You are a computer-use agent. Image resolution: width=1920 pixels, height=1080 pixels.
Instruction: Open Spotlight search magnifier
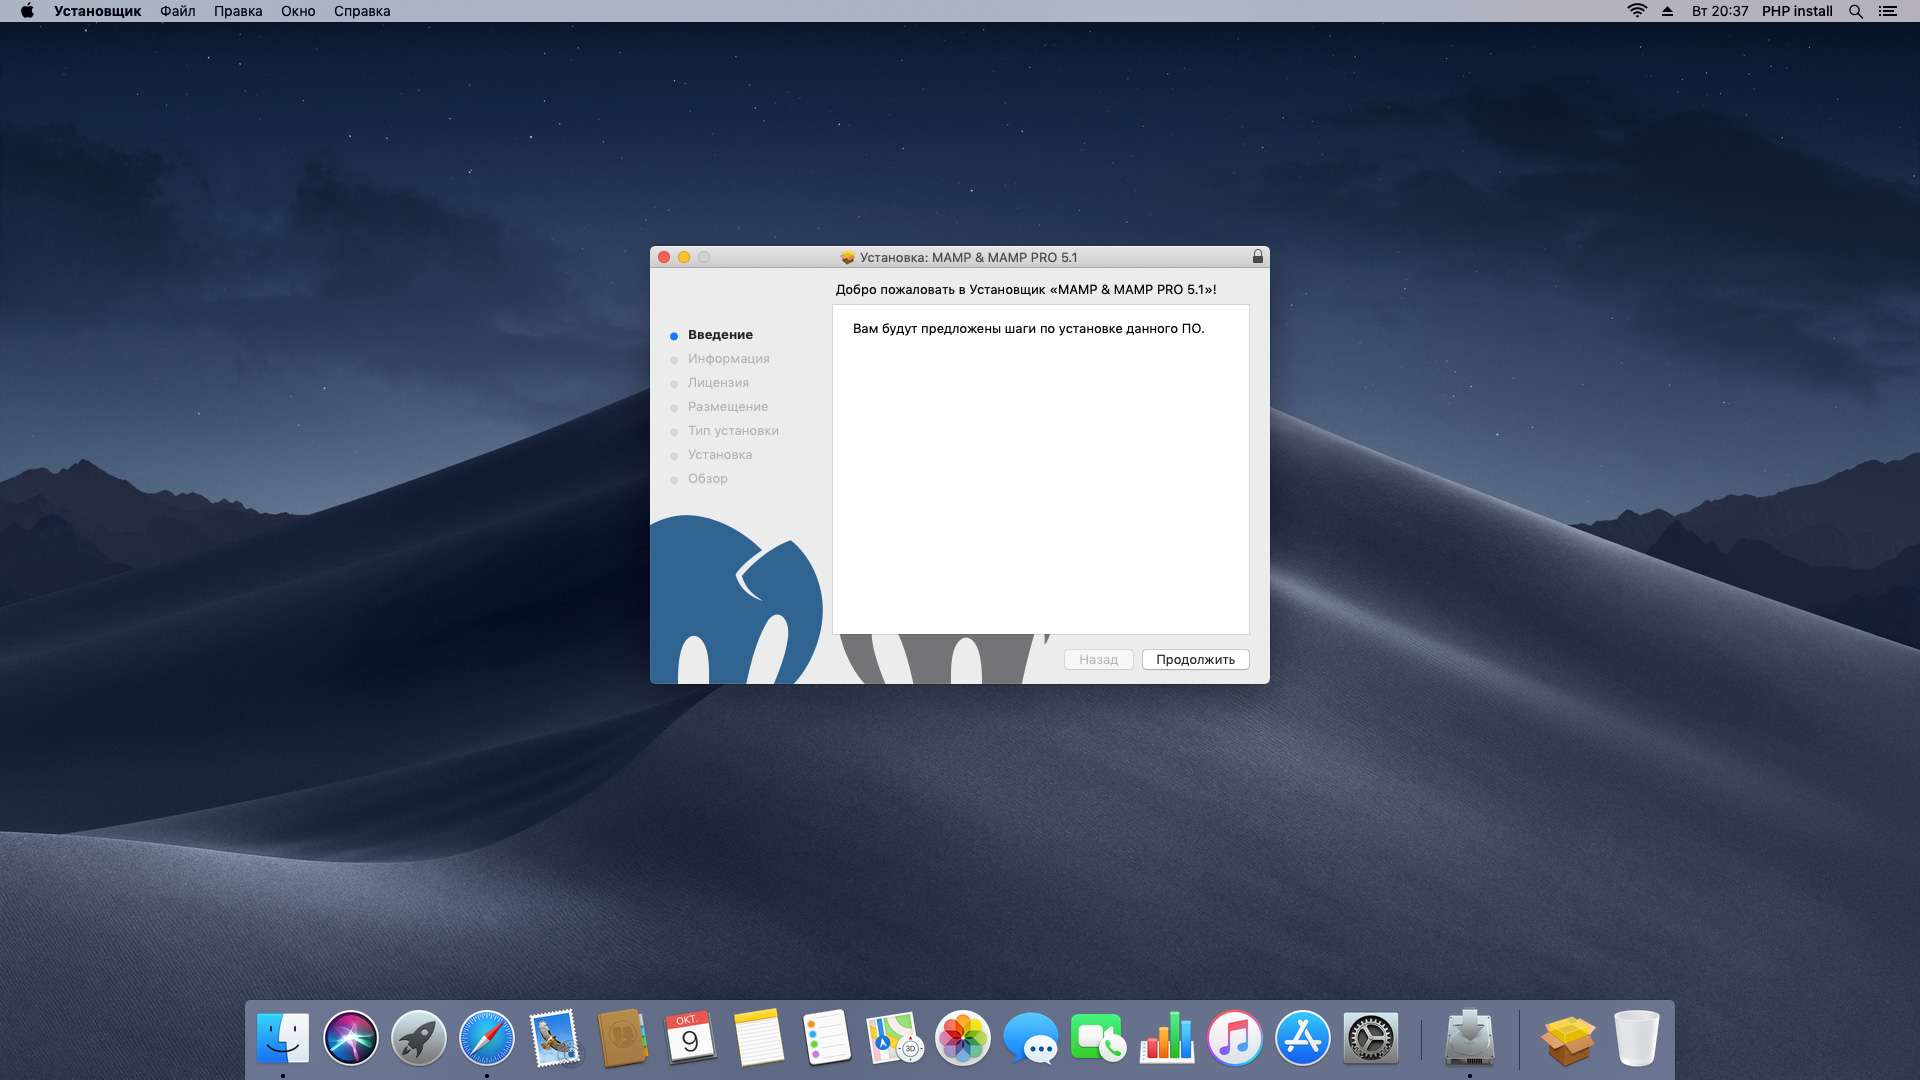pos(1856,11)
